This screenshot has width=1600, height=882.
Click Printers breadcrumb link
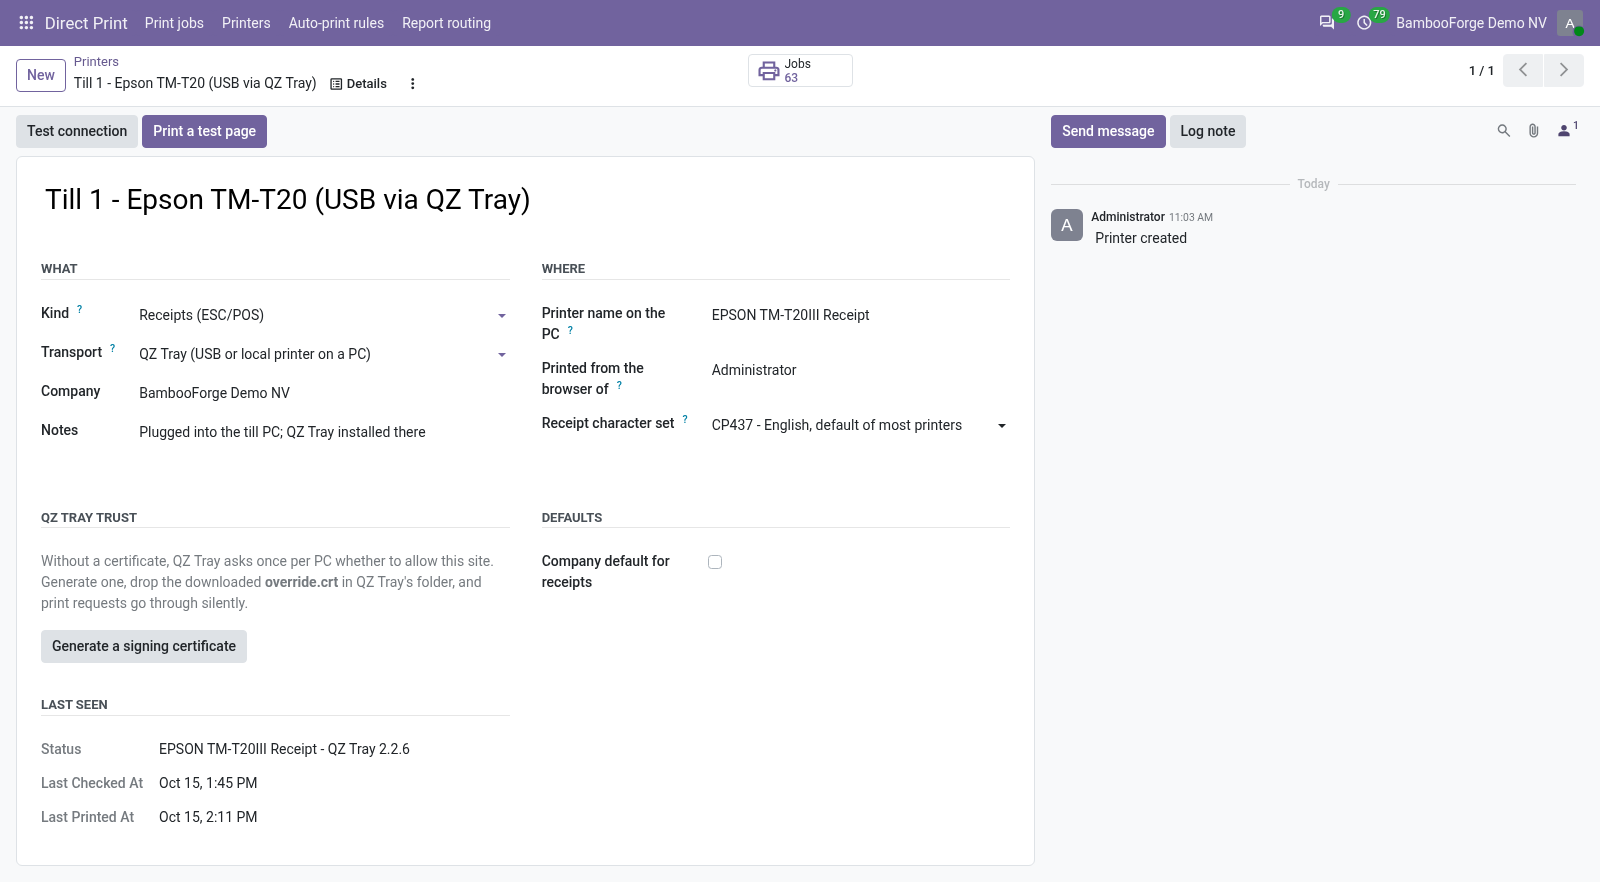click(96, 62)
